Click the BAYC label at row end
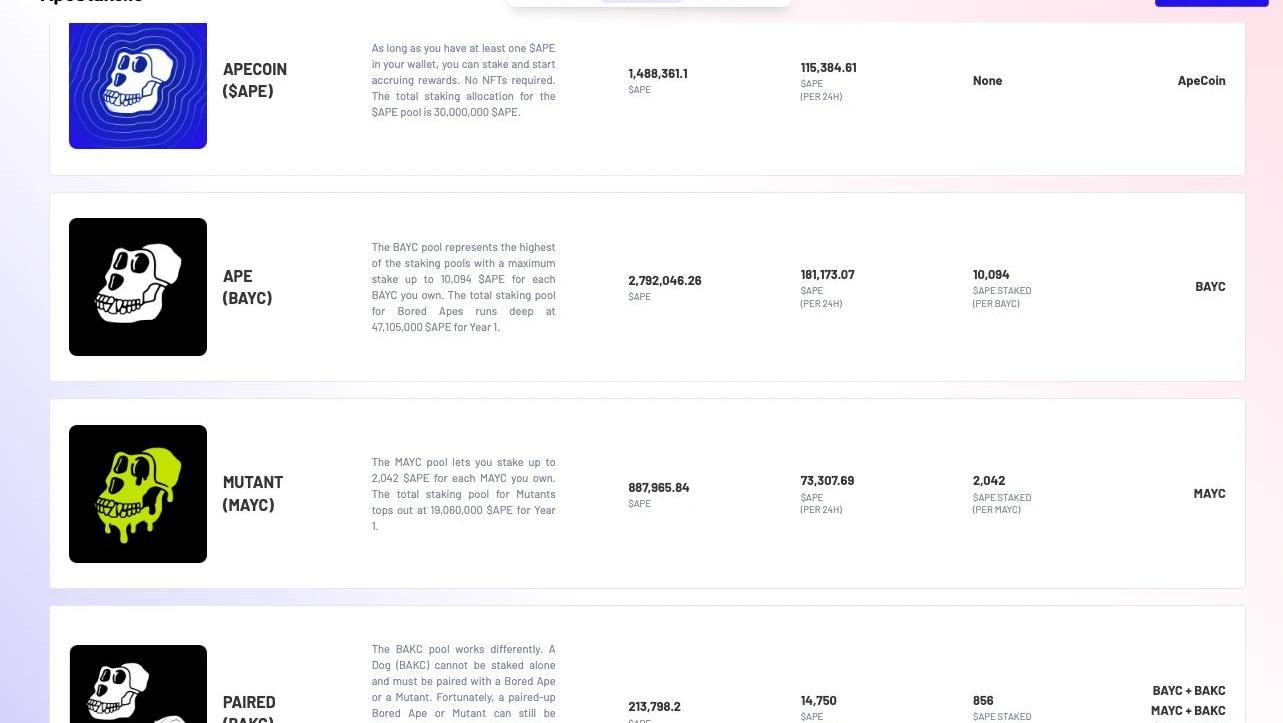 click(1210, 287)
